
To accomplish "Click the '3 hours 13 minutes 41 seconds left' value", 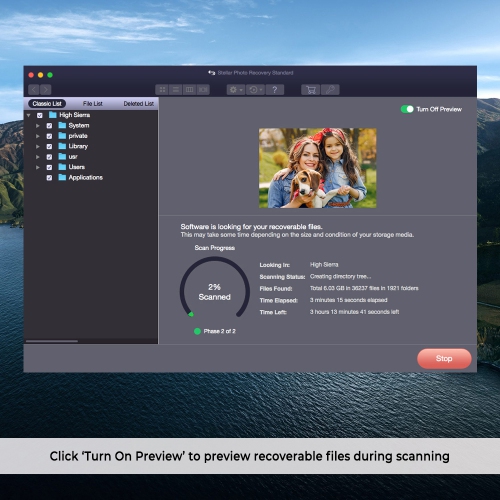I will pyautogui.click(x=354, y=312).
